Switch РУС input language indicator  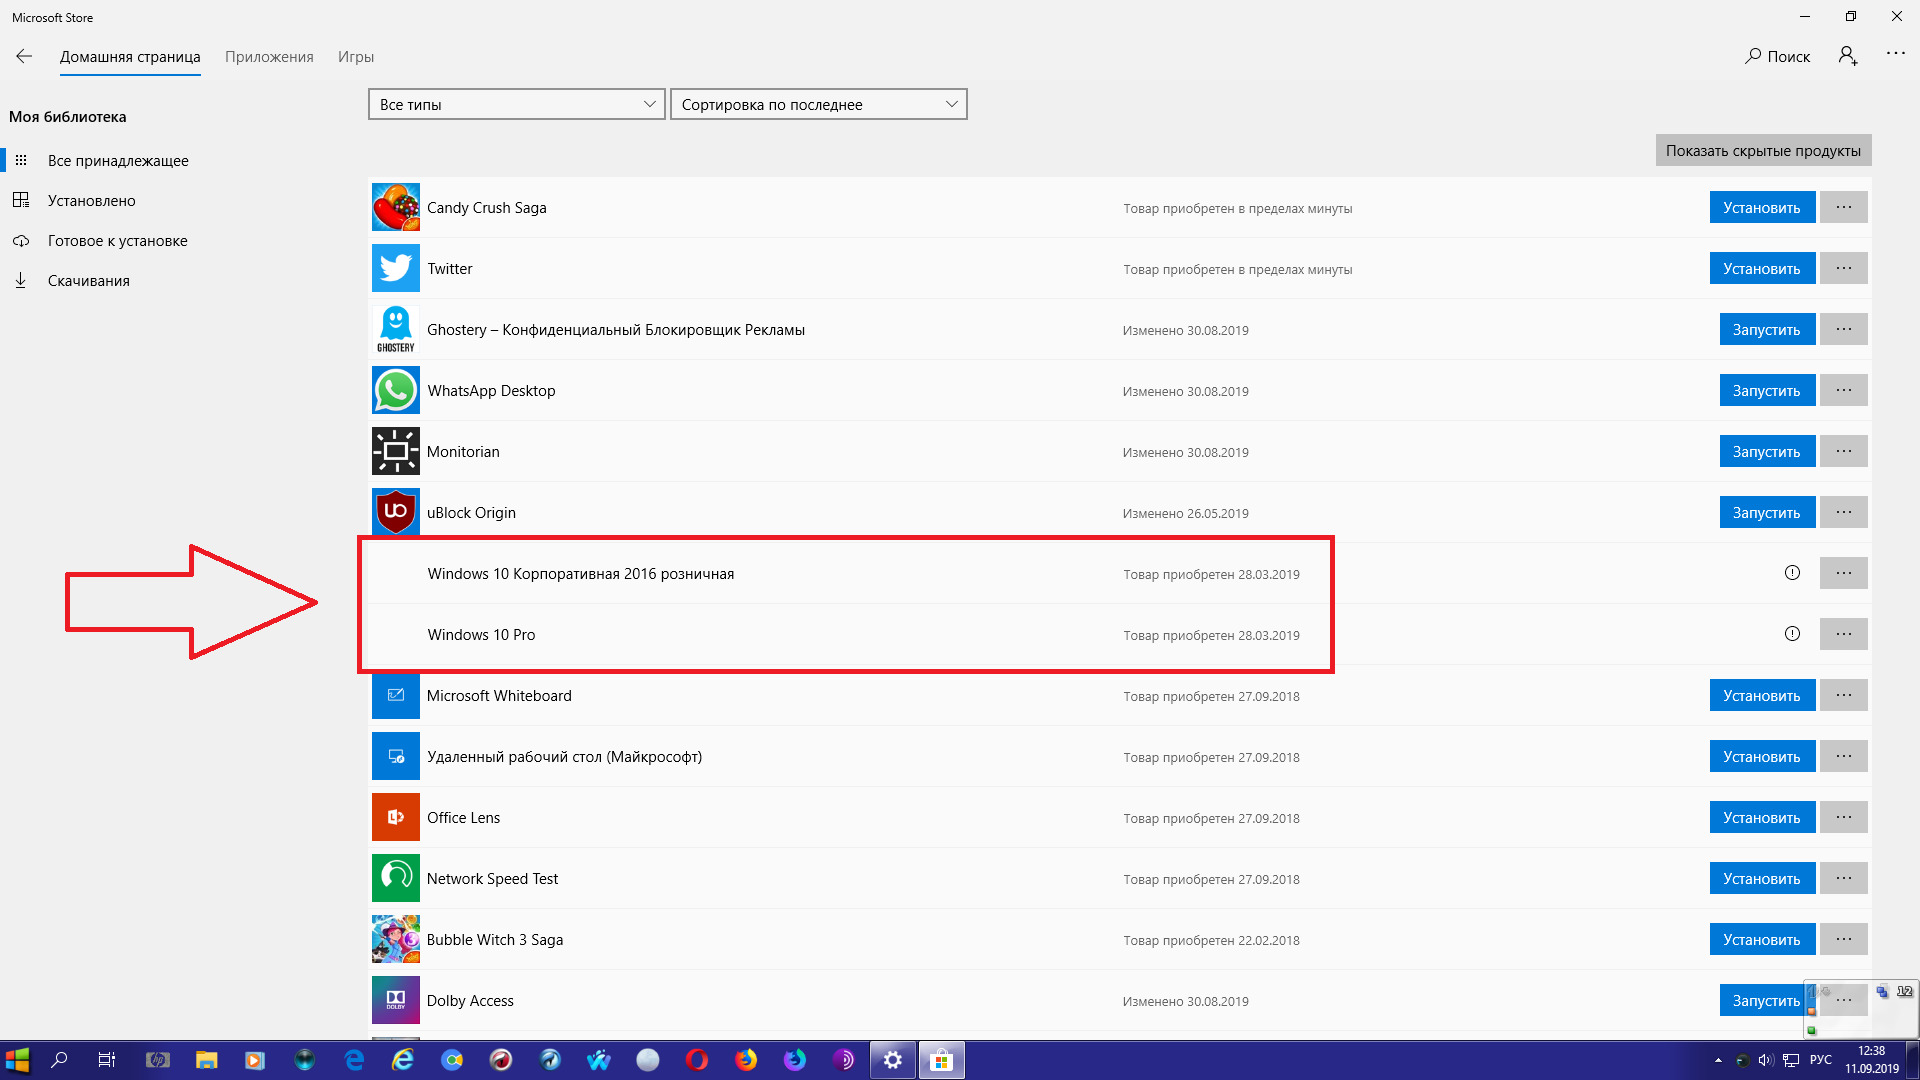[1821, 1060]
